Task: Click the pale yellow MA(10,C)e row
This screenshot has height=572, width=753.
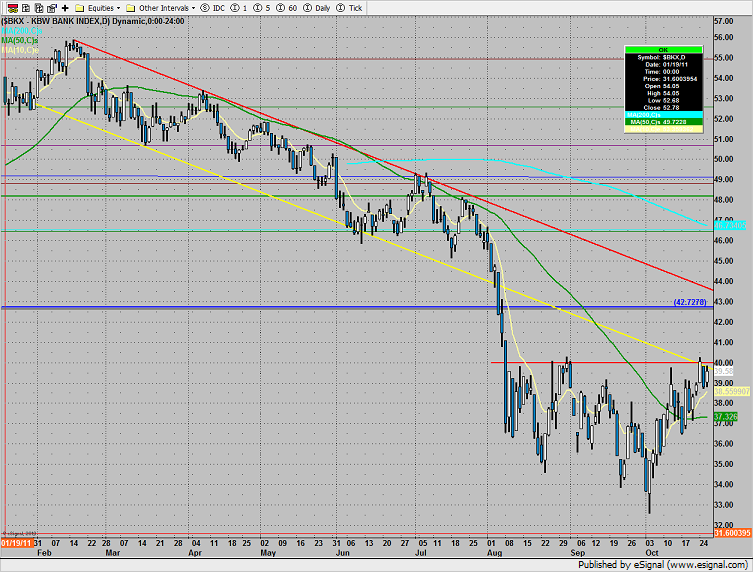Action: (663, 129)
